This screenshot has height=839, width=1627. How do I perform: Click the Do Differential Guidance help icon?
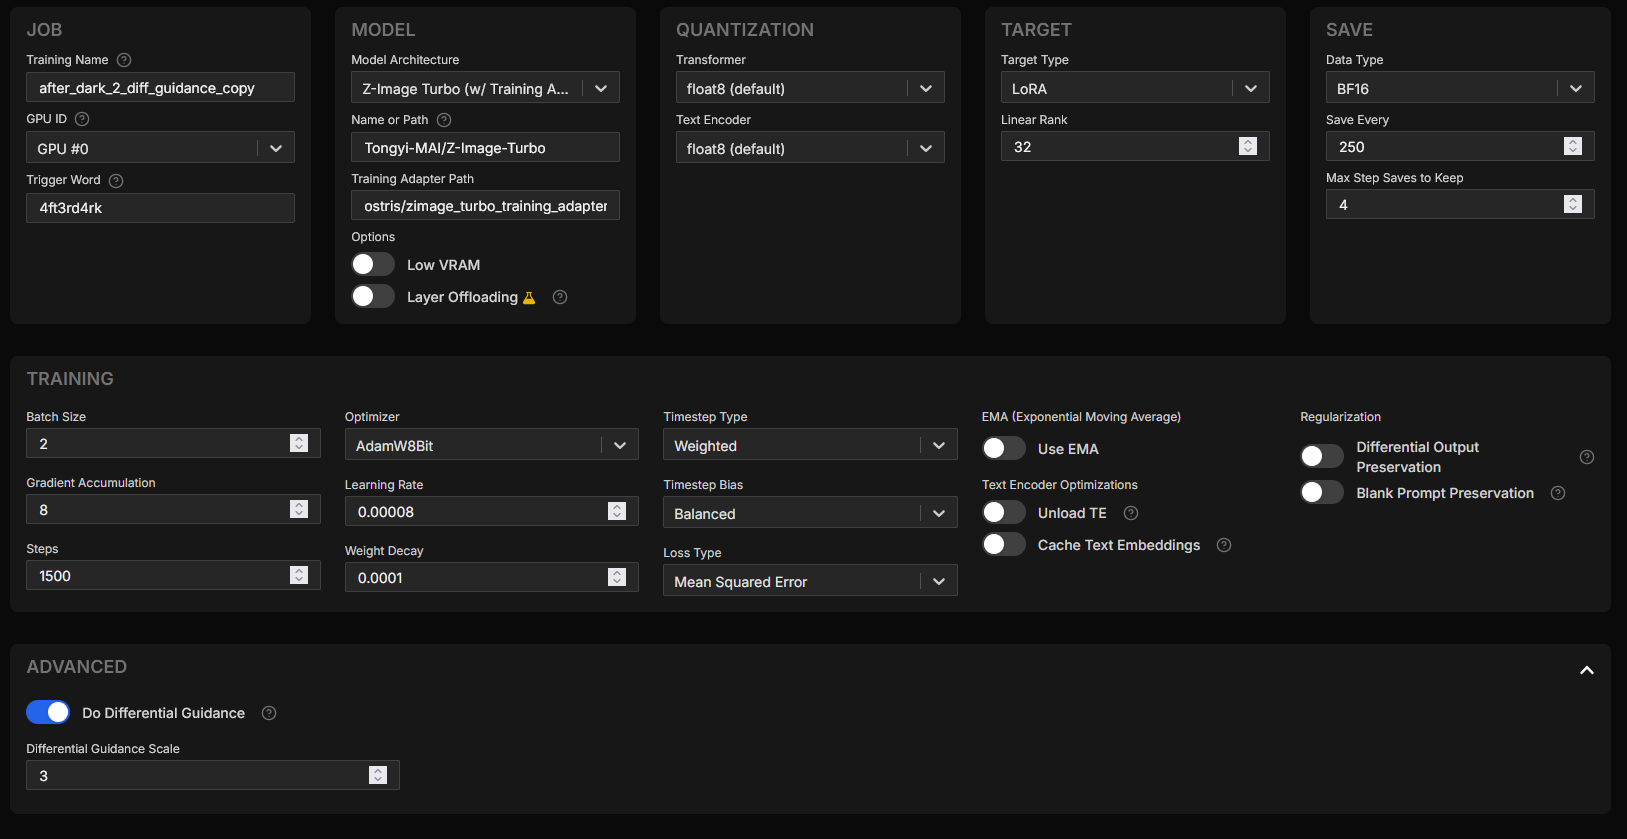[269, 713]
